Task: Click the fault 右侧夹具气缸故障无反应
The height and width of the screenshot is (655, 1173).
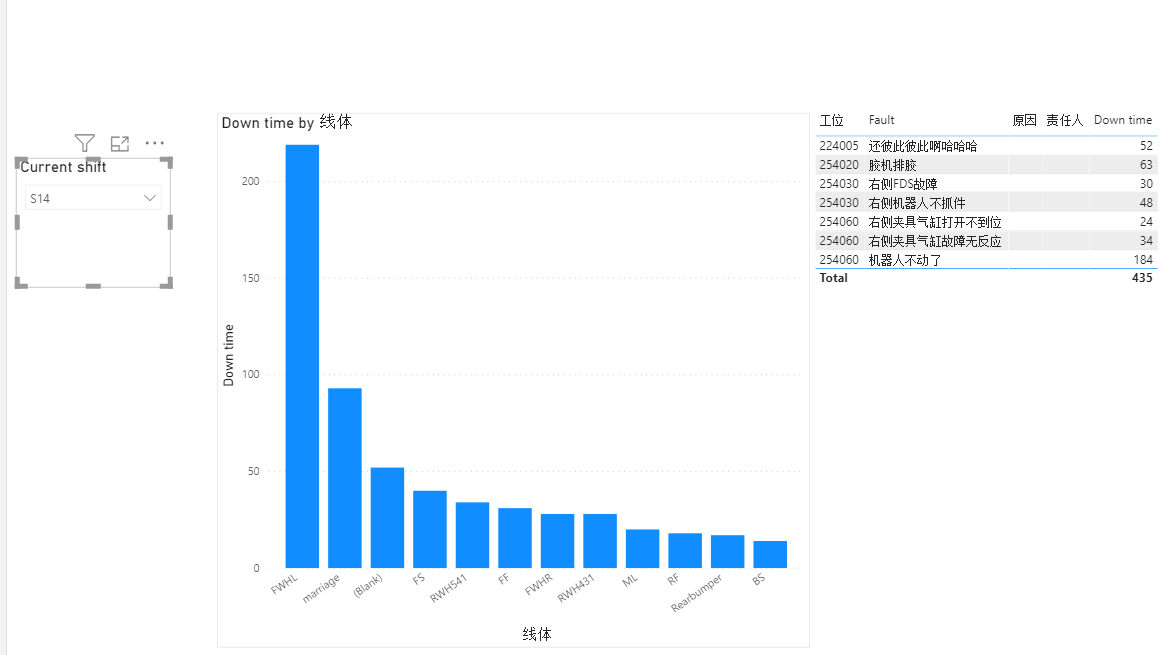Action: pyautogui.click(x=935, y=241)
